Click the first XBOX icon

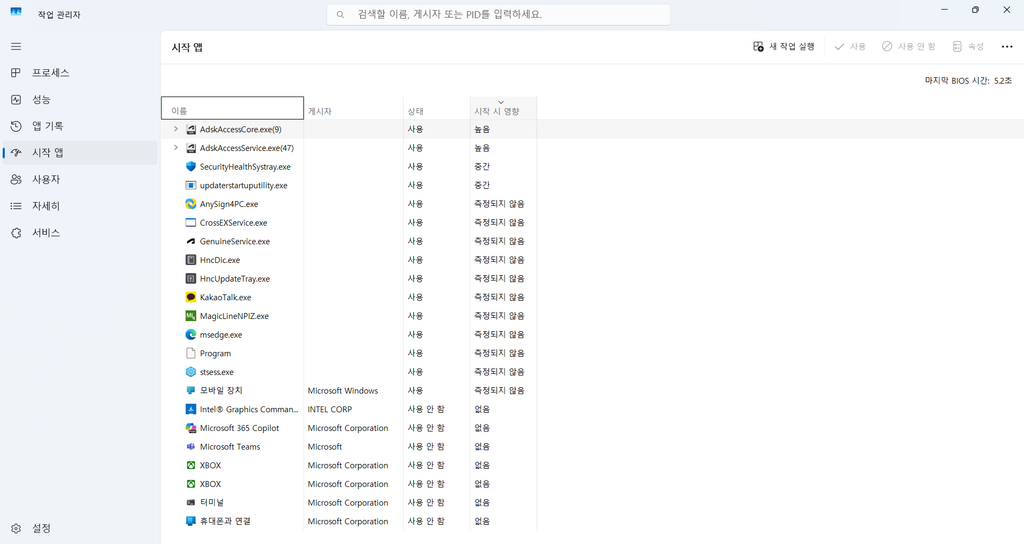click(191, 466)
